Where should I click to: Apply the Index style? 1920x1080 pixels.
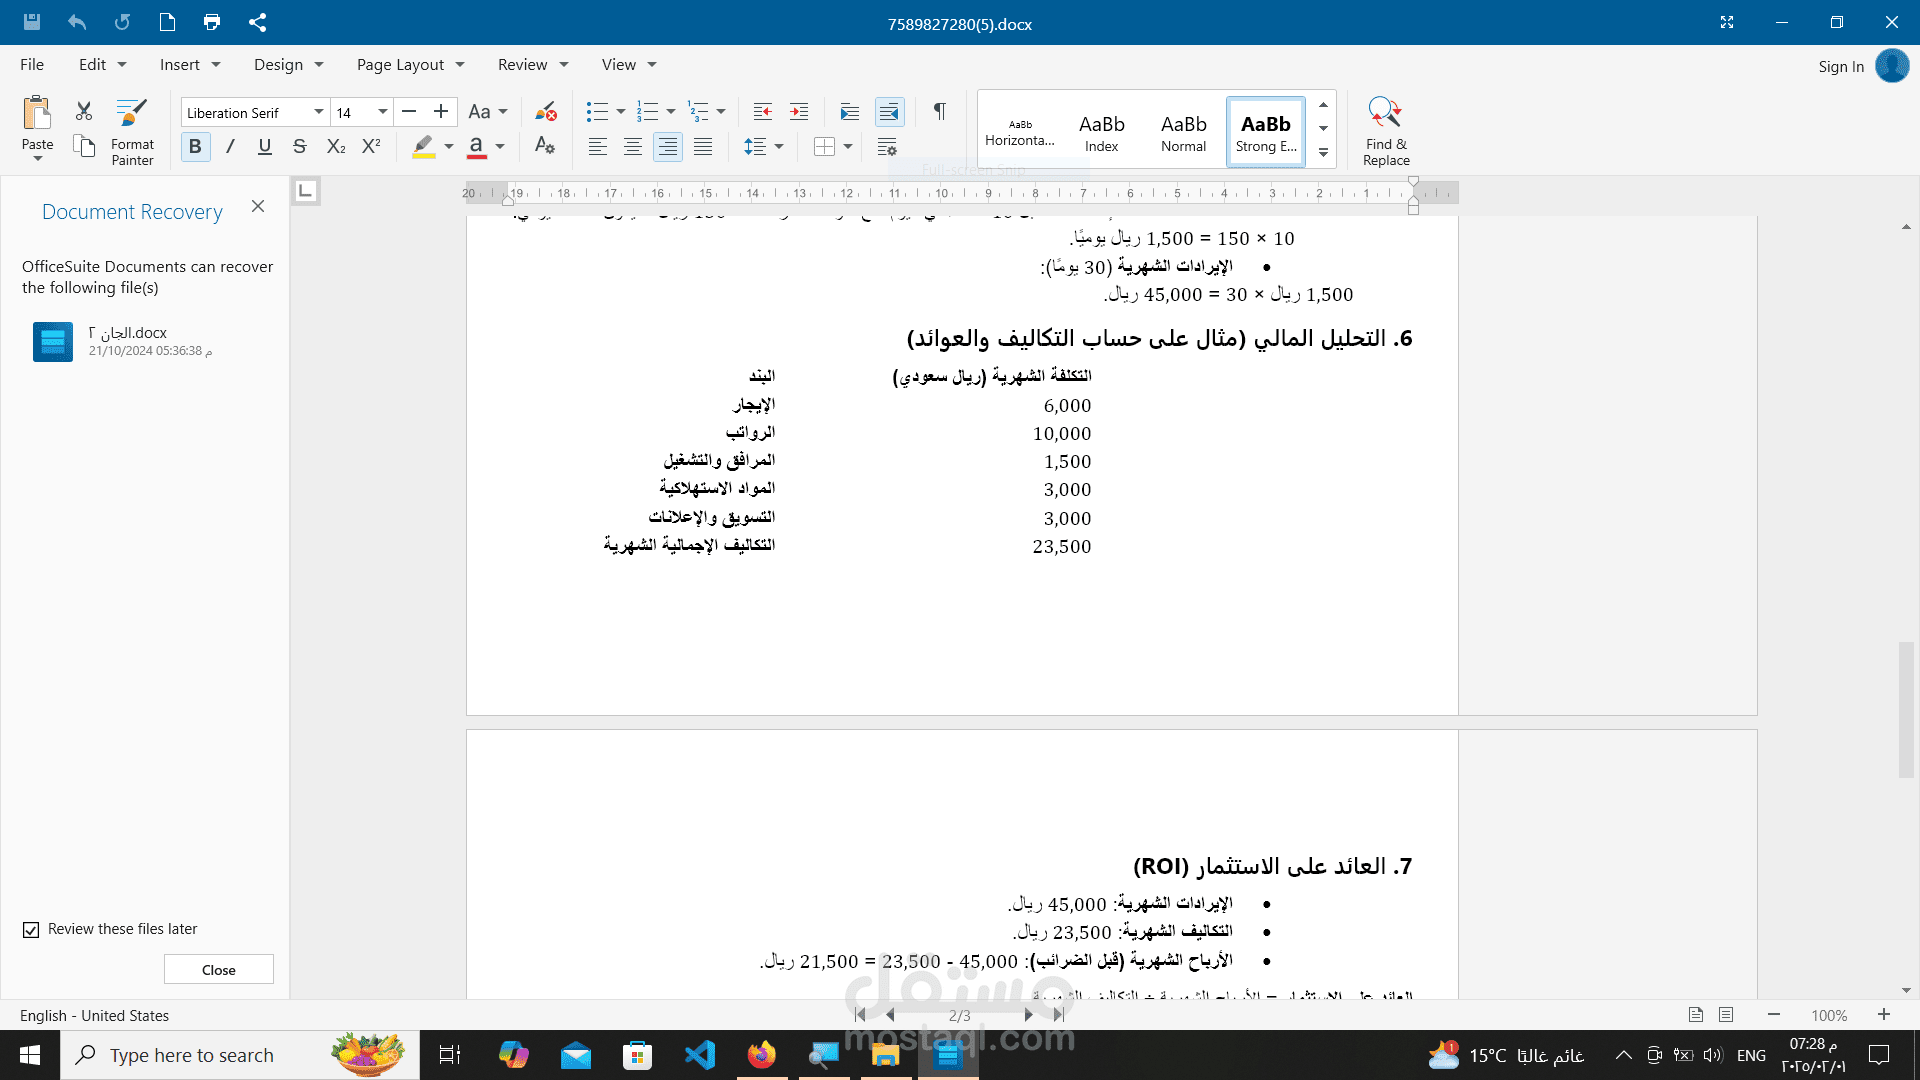coord(1102,131)
